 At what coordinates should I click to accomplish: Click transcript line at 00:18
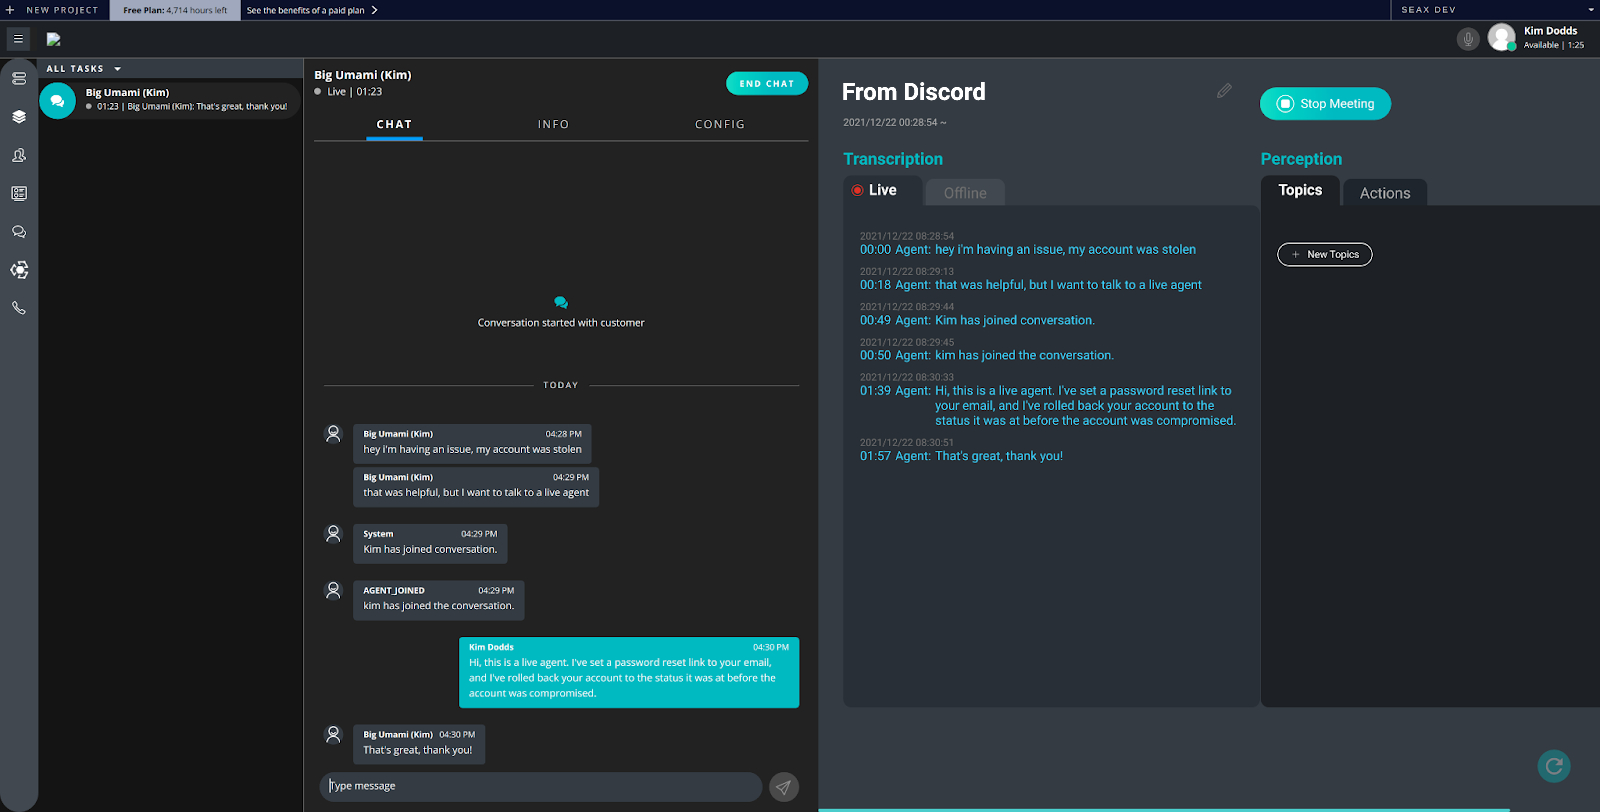point(1031,285)
